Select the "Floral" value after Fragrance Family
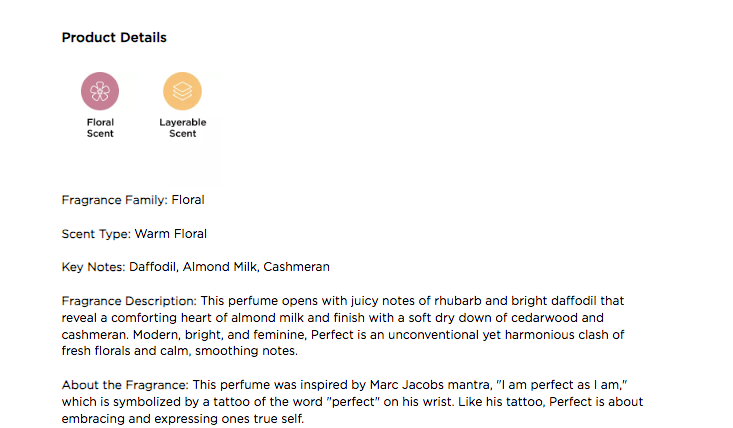733x428 pixels. (x=188, y=200)
